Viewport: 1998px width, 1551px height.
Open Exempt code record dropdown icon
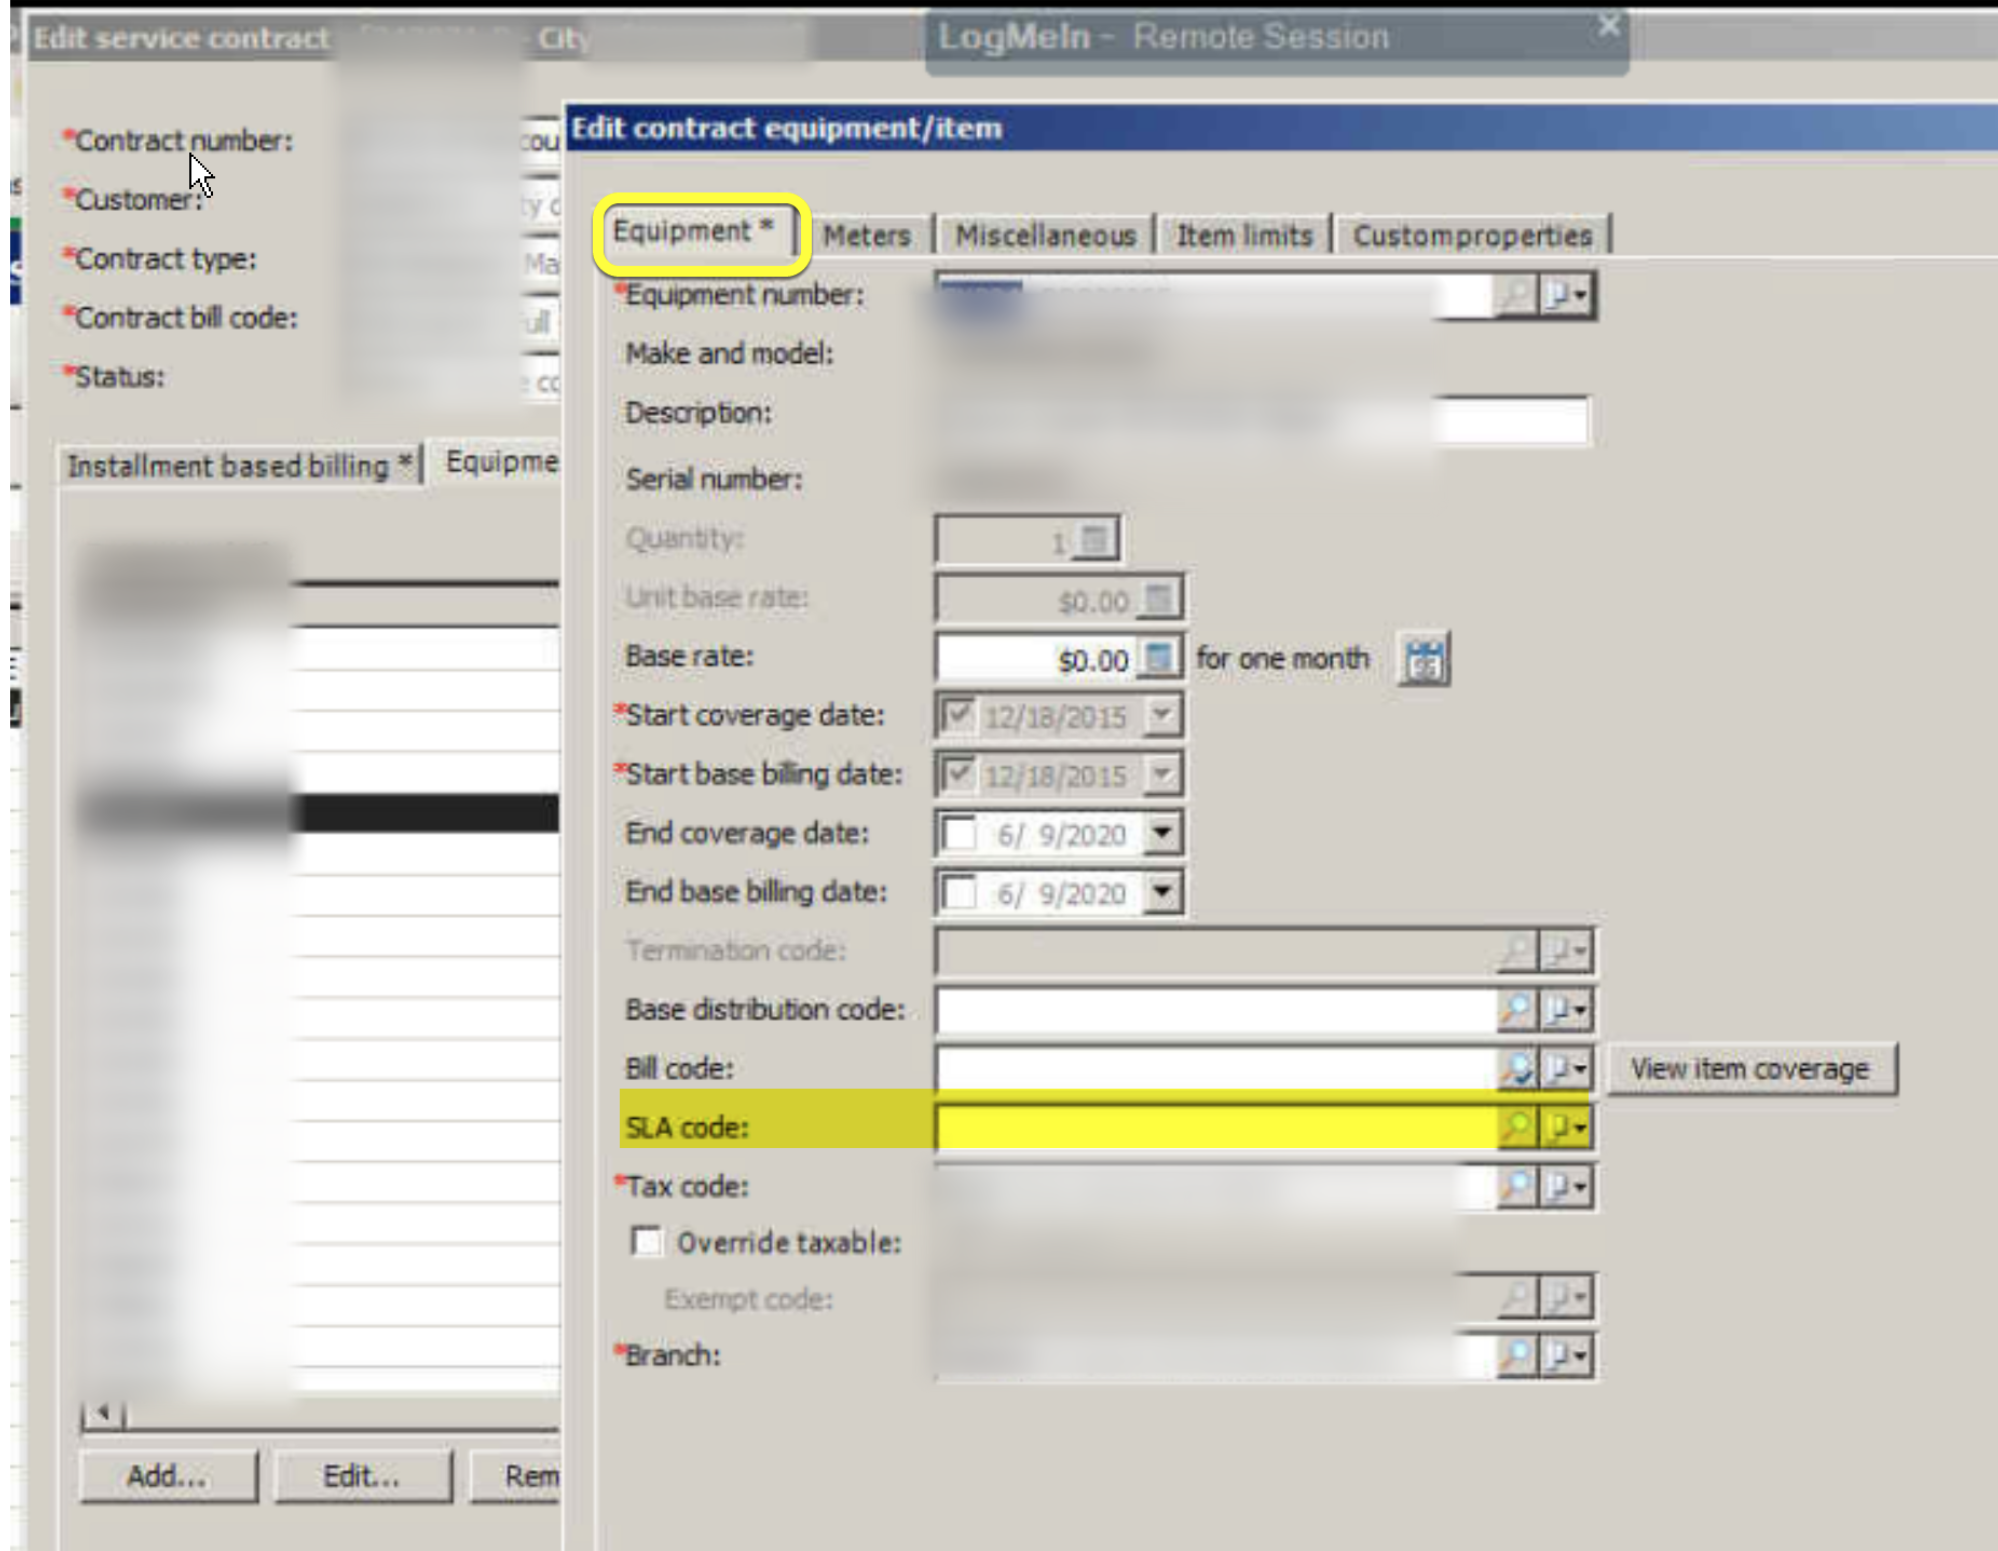[1565, 1298]
